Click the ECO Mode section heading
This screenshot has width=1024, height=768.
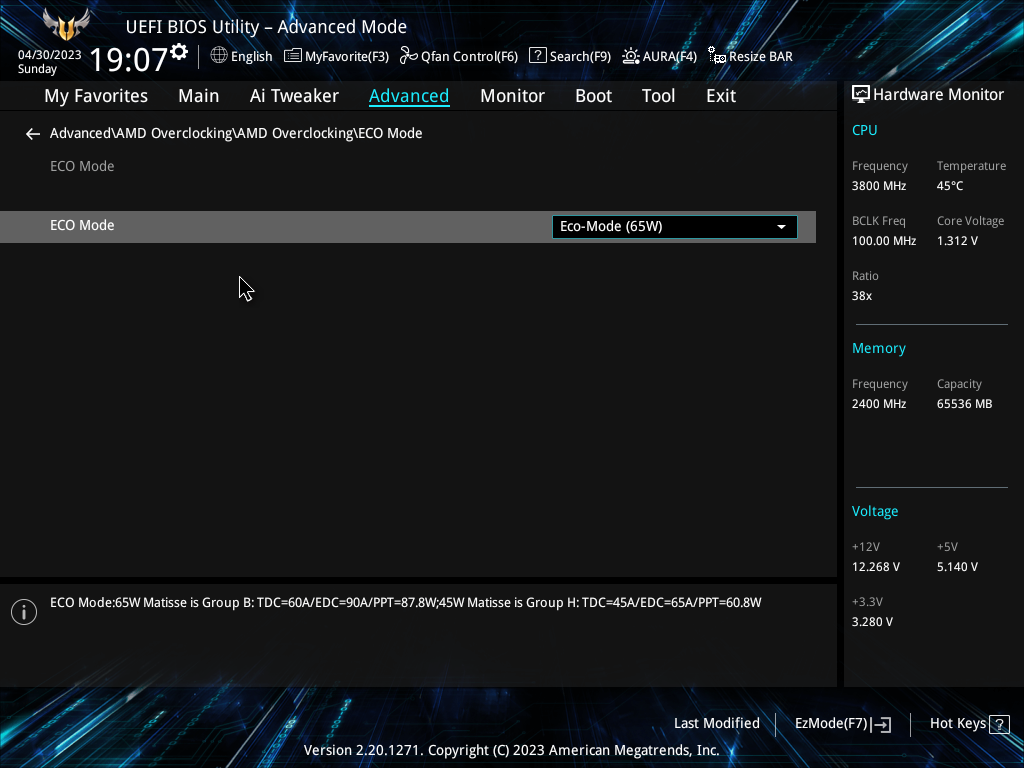pyautogui.click(x=82, y=167)
